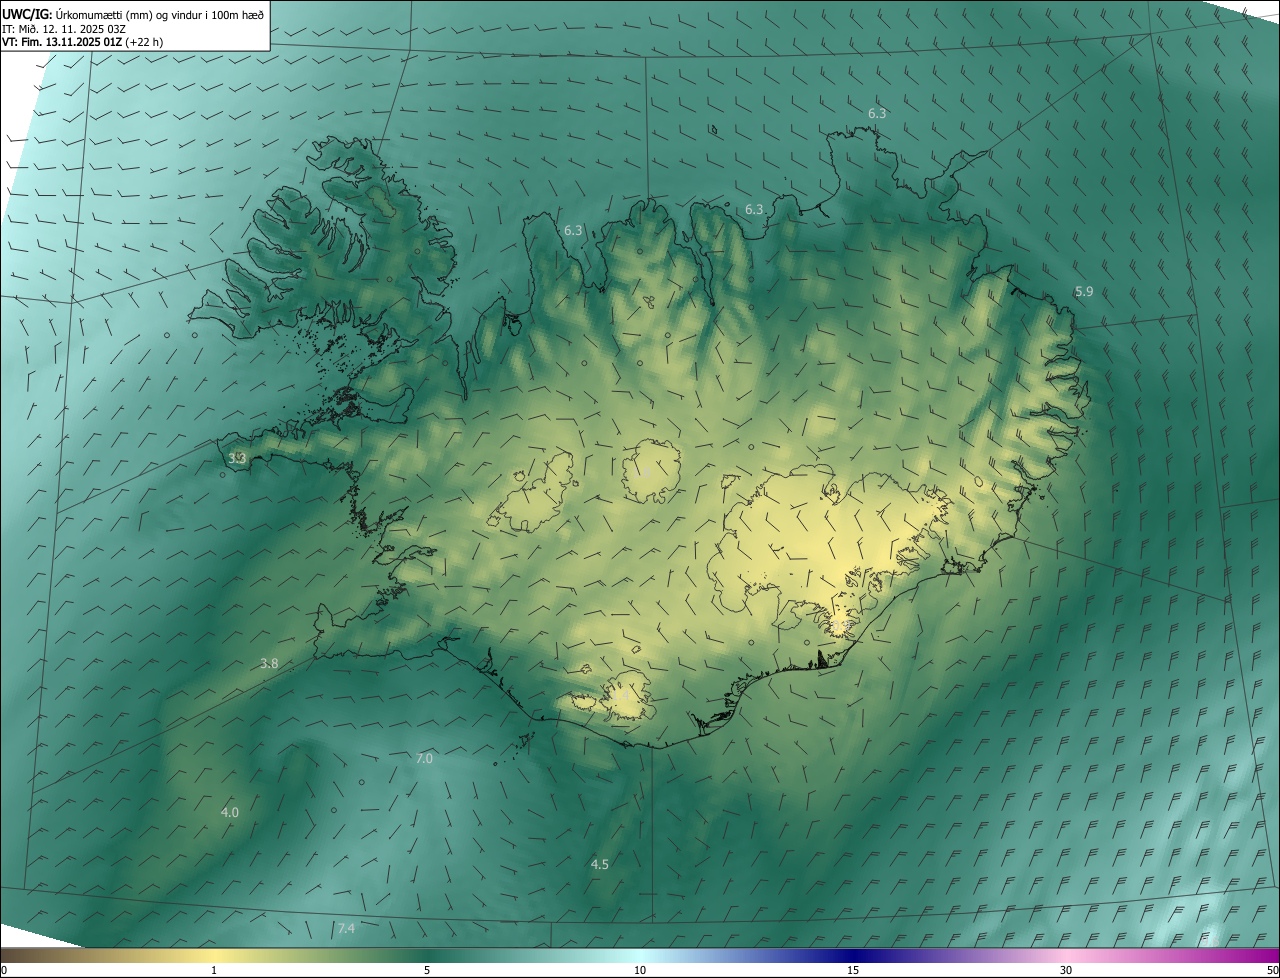The image size is (1280, 978).
Task: Click the 3.3 value on Snæfellsnes peninsula
Action: (x=237, y=458)
